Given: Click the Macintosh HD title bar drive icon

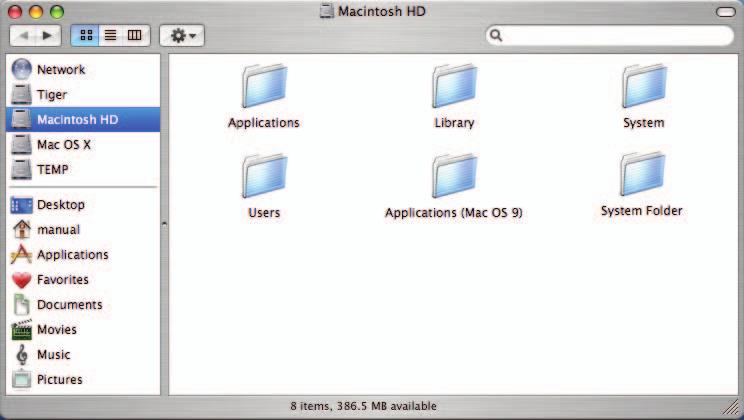Looking at the screenshot, I should (327, 11).
